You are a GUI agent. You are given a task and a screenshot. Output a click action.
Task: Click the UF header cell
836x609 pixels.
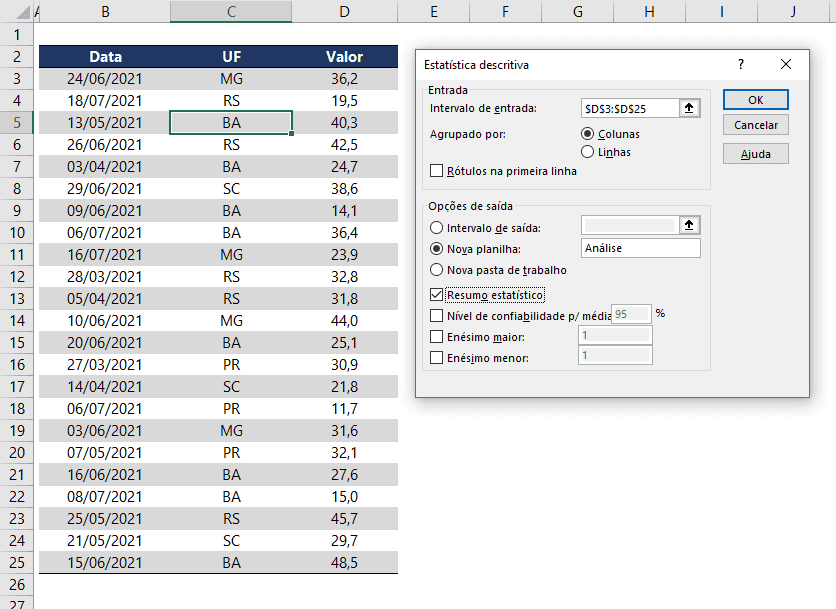point(231,57)
